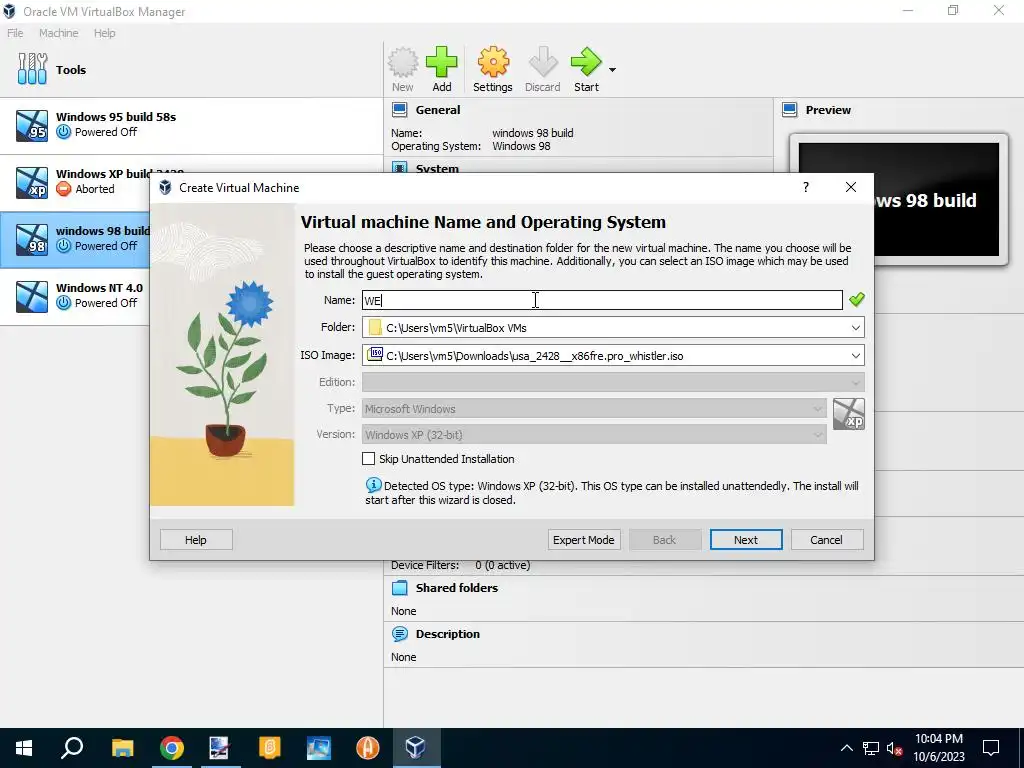Click the Next button
Image resolution: width=1024 pixels, height=768 pixels.
[746, 540]
